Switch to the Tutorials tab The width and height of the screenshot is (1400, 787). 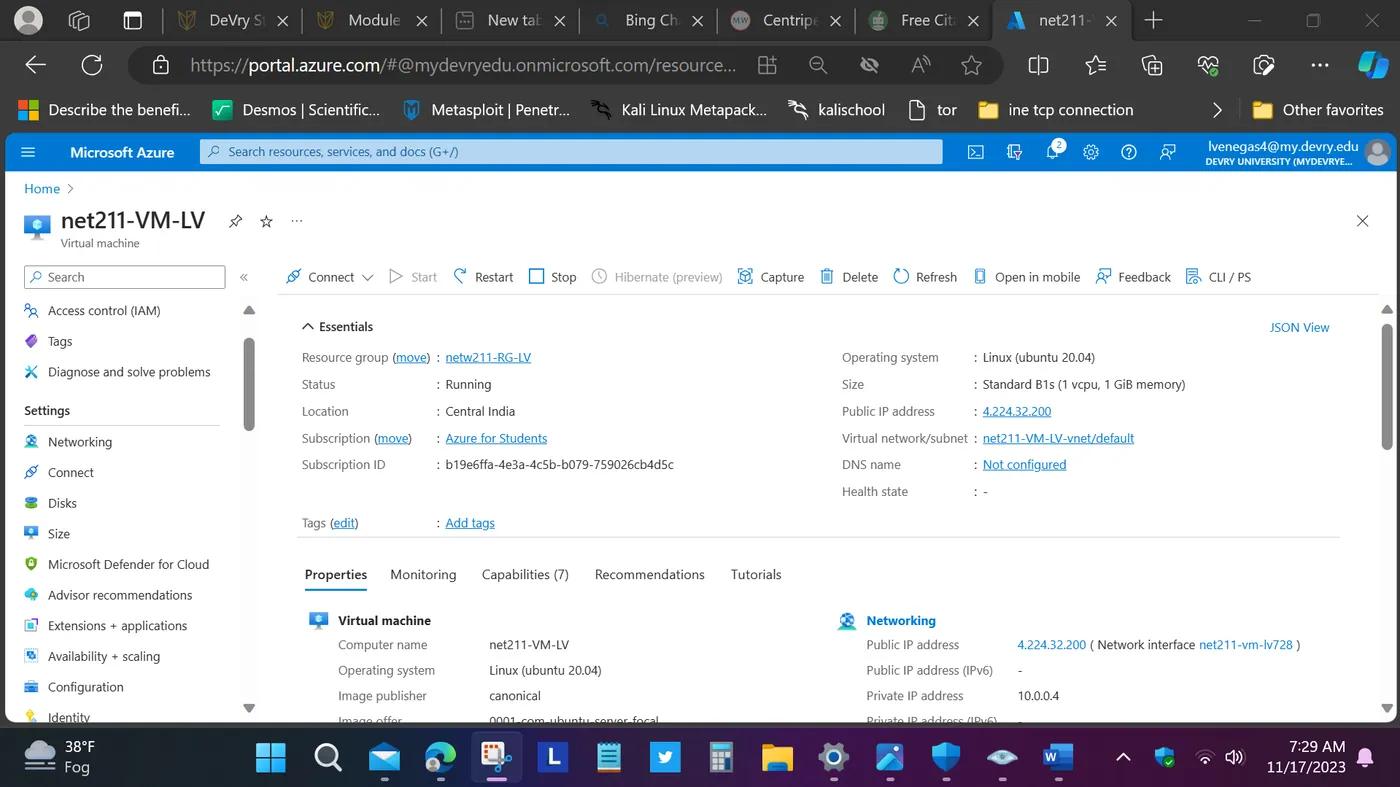756,575
